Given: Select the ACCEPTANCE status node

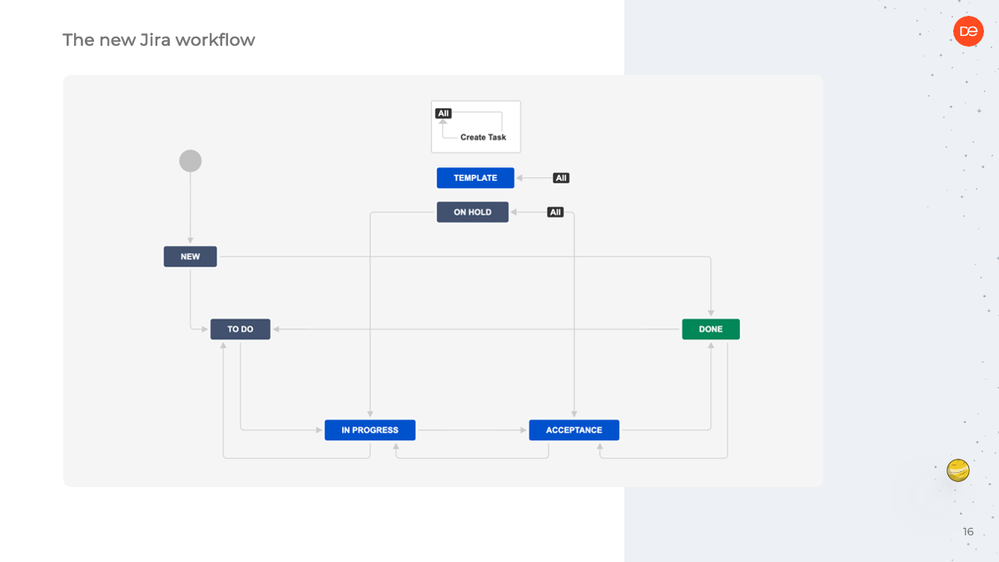Looking at the screenshot, I should pos(573,429).
